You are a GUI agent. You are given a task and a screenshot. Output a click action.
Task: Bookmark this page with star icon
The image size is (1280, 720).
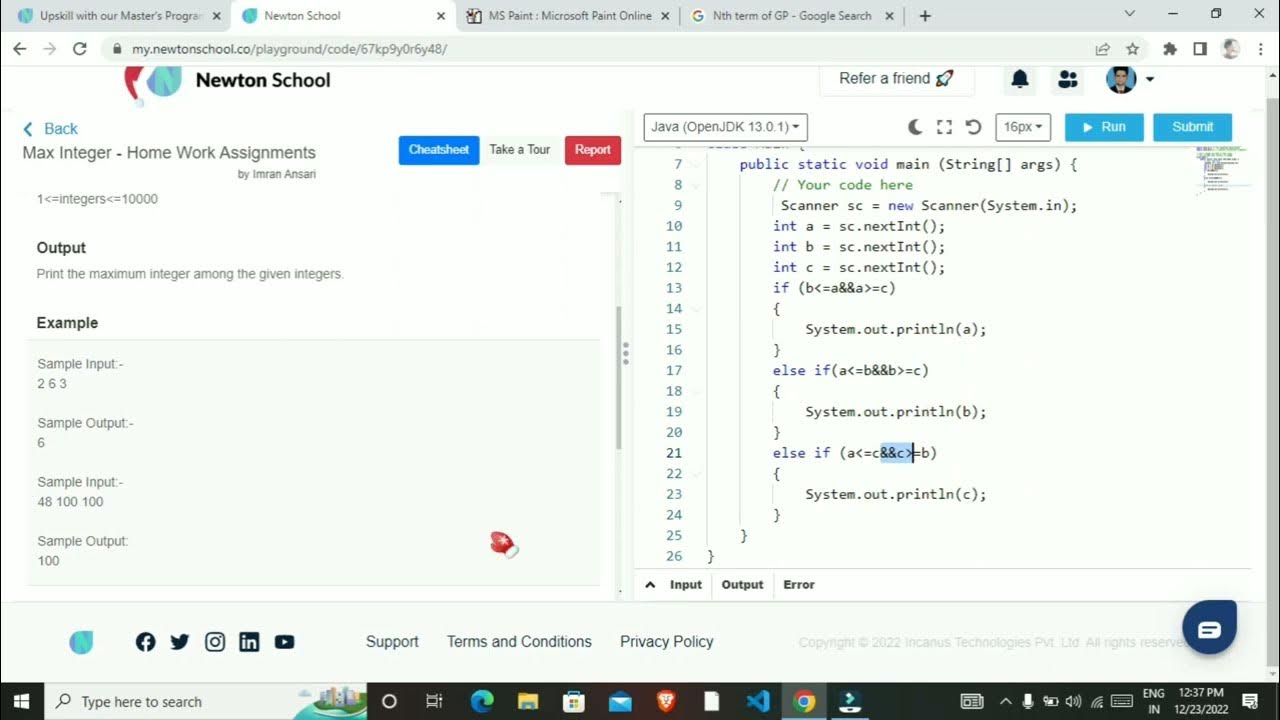1132,49
